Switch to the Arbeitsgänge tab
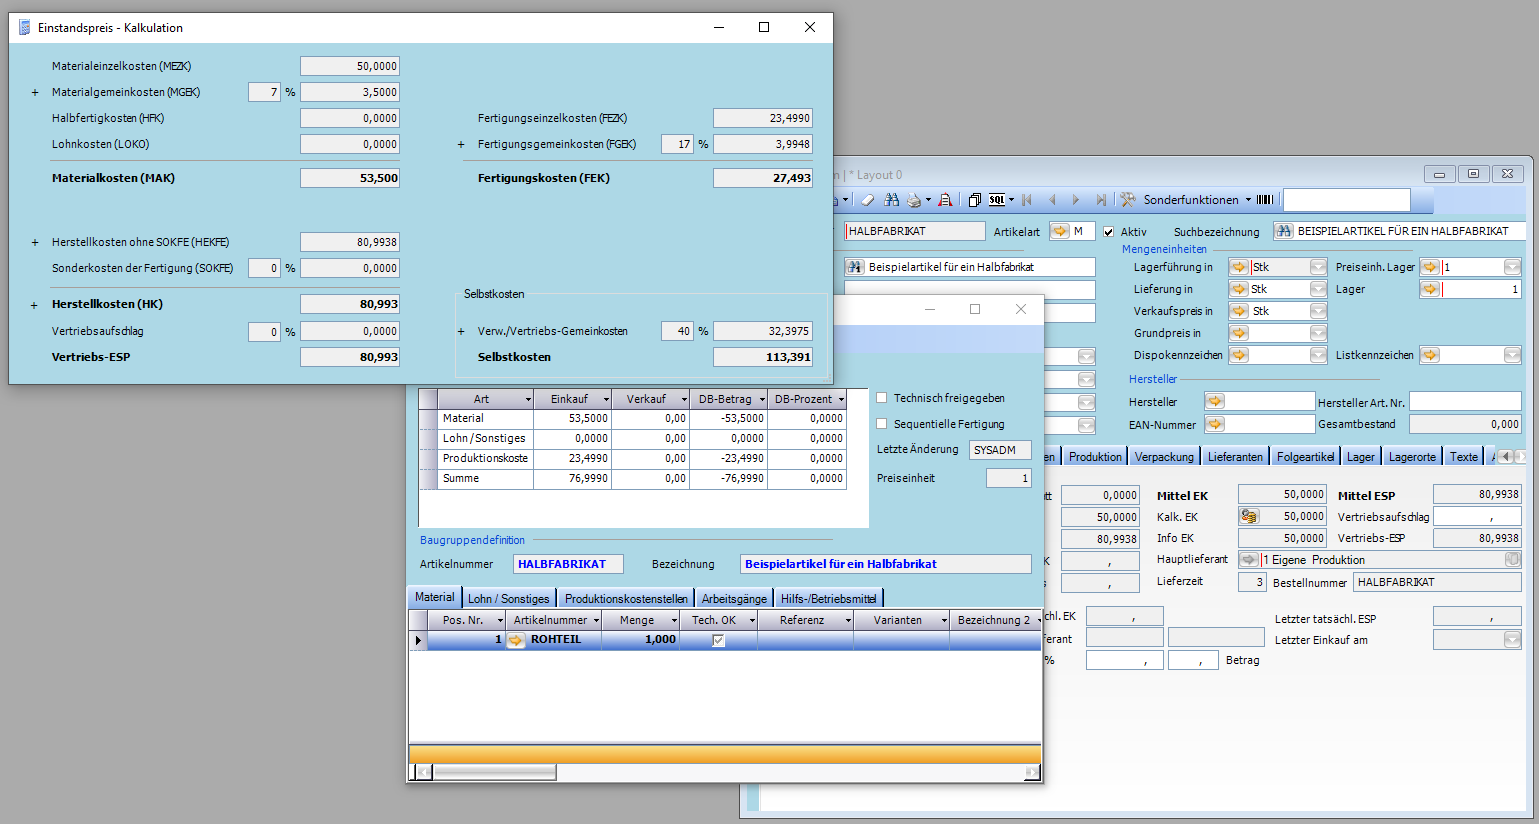 tap(734, 599)
